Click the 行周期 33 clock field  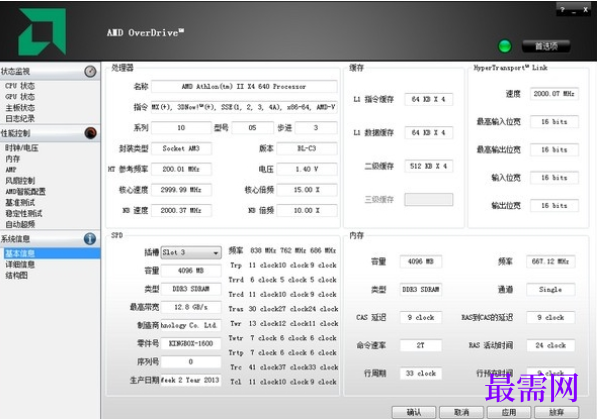pos(421,373)
